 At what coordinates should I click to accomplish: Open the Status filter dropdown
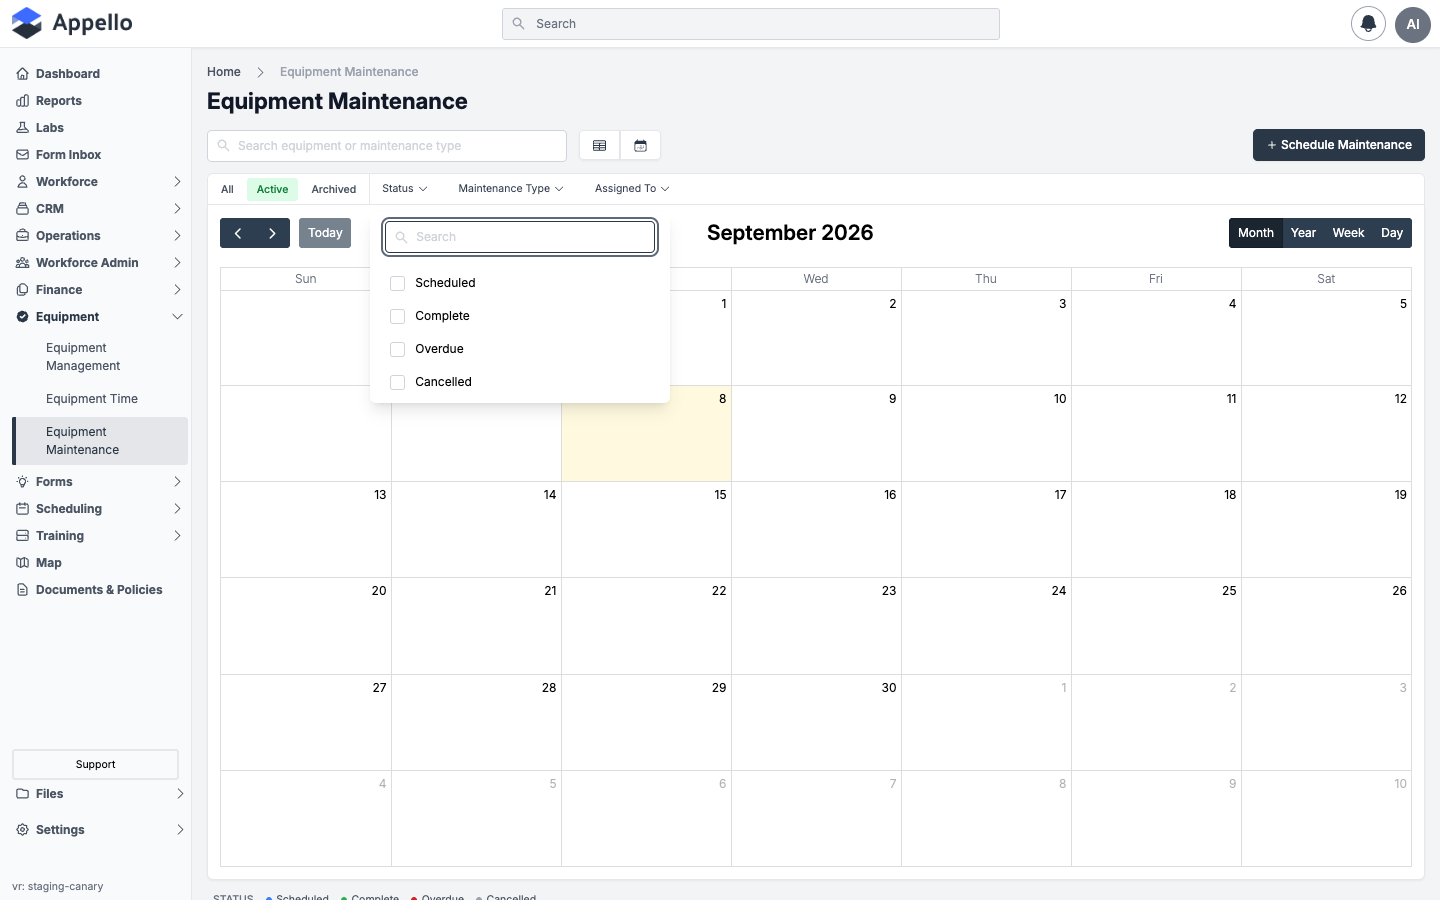click(404, 189)
